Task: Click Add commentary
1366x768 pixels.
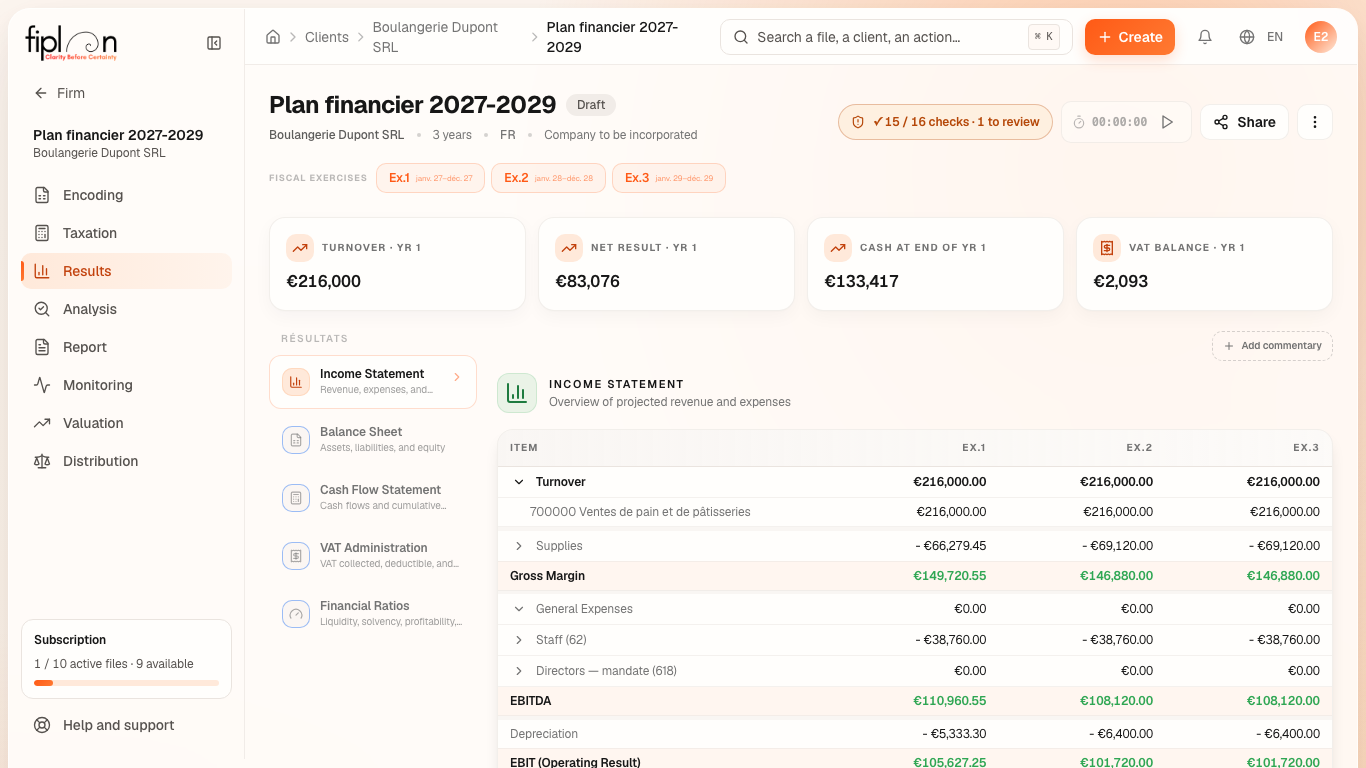Action: [1272, 346]
